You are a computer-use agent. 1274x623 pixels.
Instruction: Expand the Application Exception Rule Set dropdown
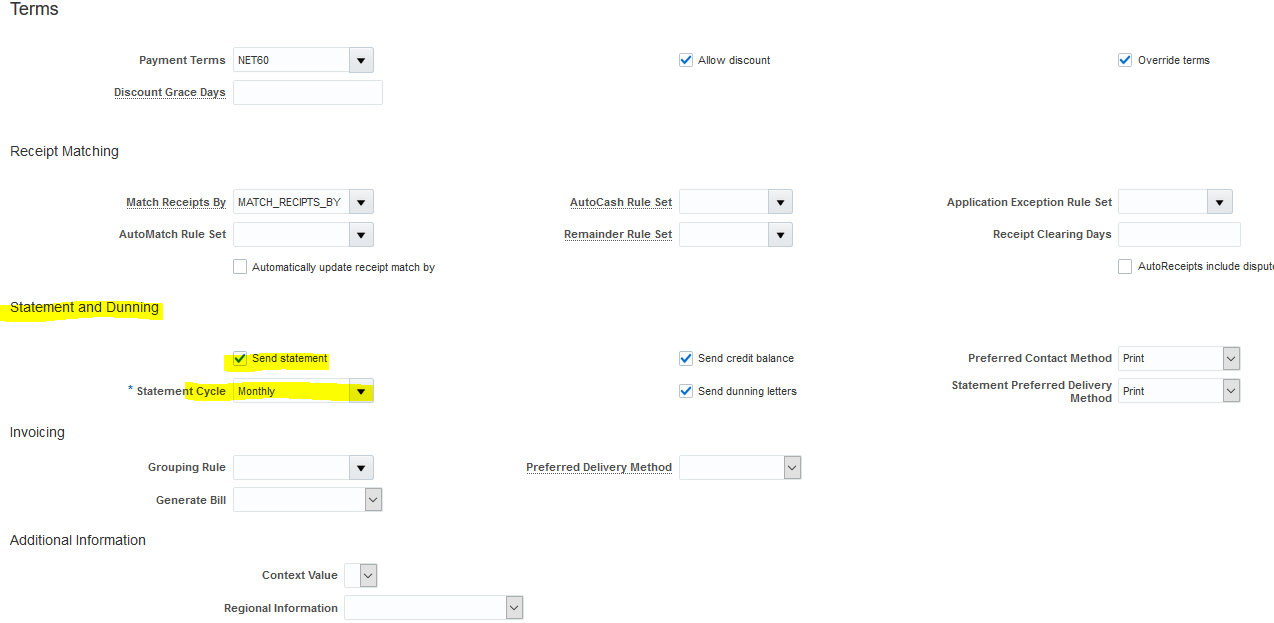1218,201
